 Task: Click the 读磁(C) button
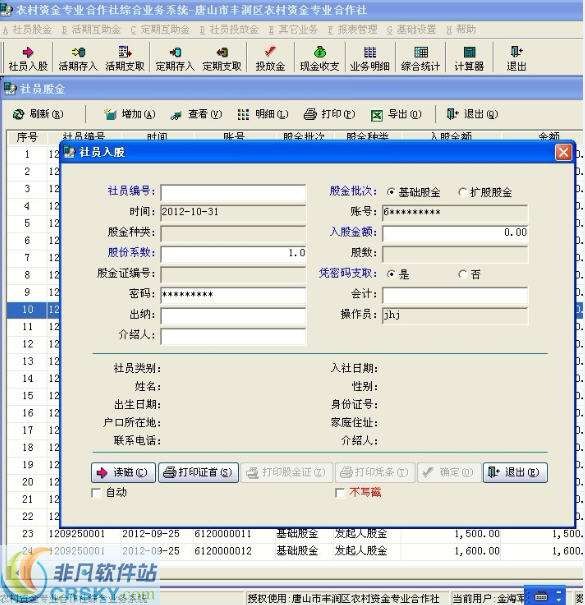(x=123, y=472)
